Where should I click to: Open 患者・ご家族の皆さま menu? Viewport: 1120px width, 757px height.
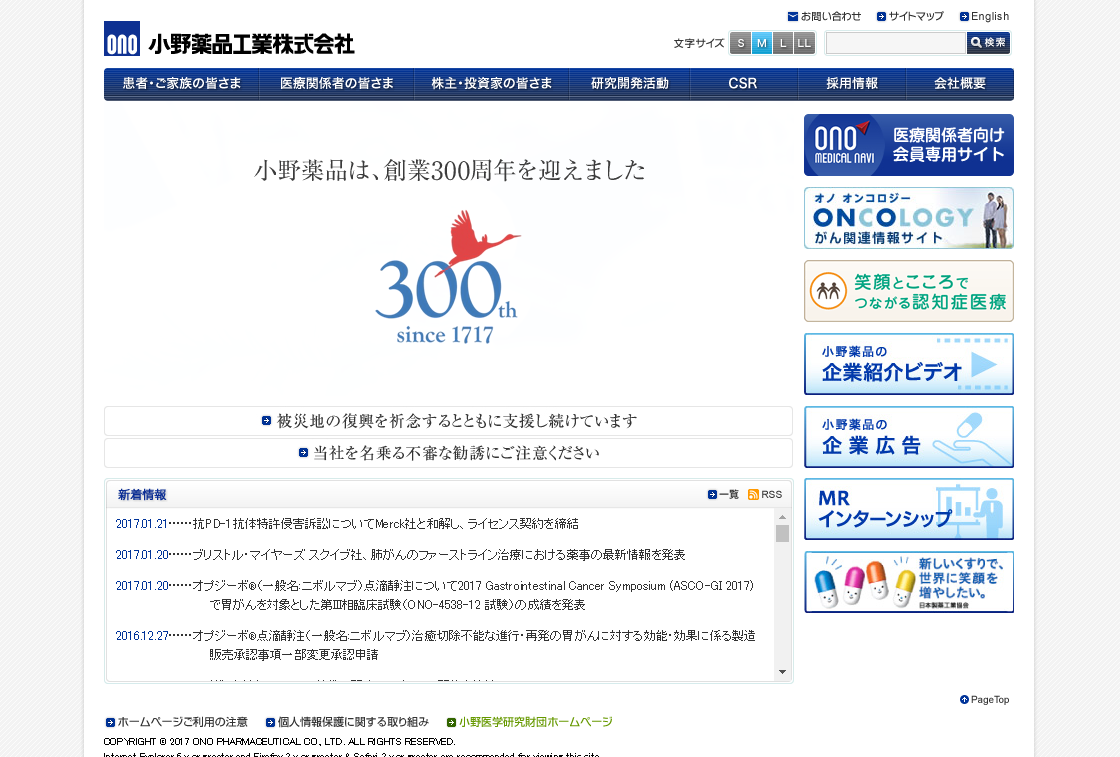click(x=181, y=84)
